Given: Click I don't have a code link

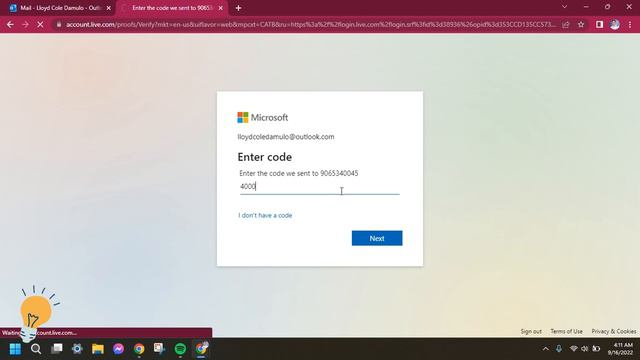Looking at the screenshot, I should [x=265, y=215].
